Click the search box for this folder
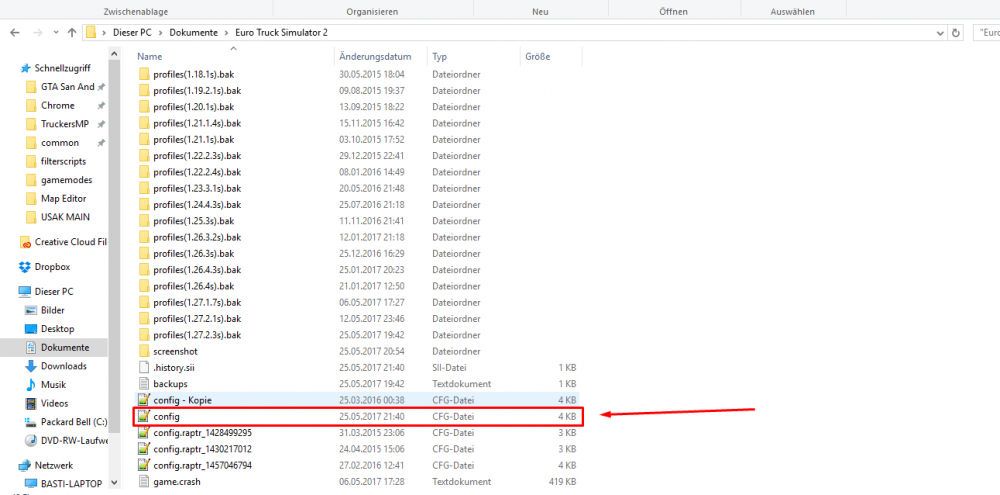The height and width of the screenshot is (495, 1000). [988, 32]
